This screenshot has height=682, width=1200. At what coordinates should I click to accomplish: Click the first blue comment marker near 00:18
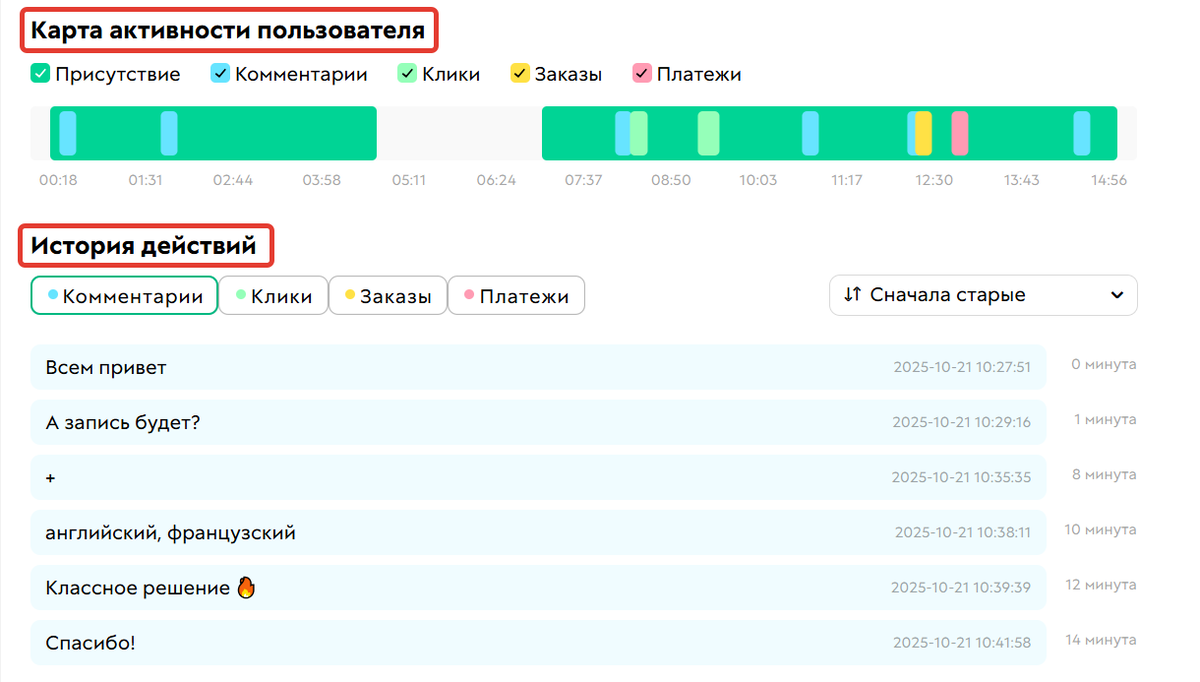pos(67,133)
